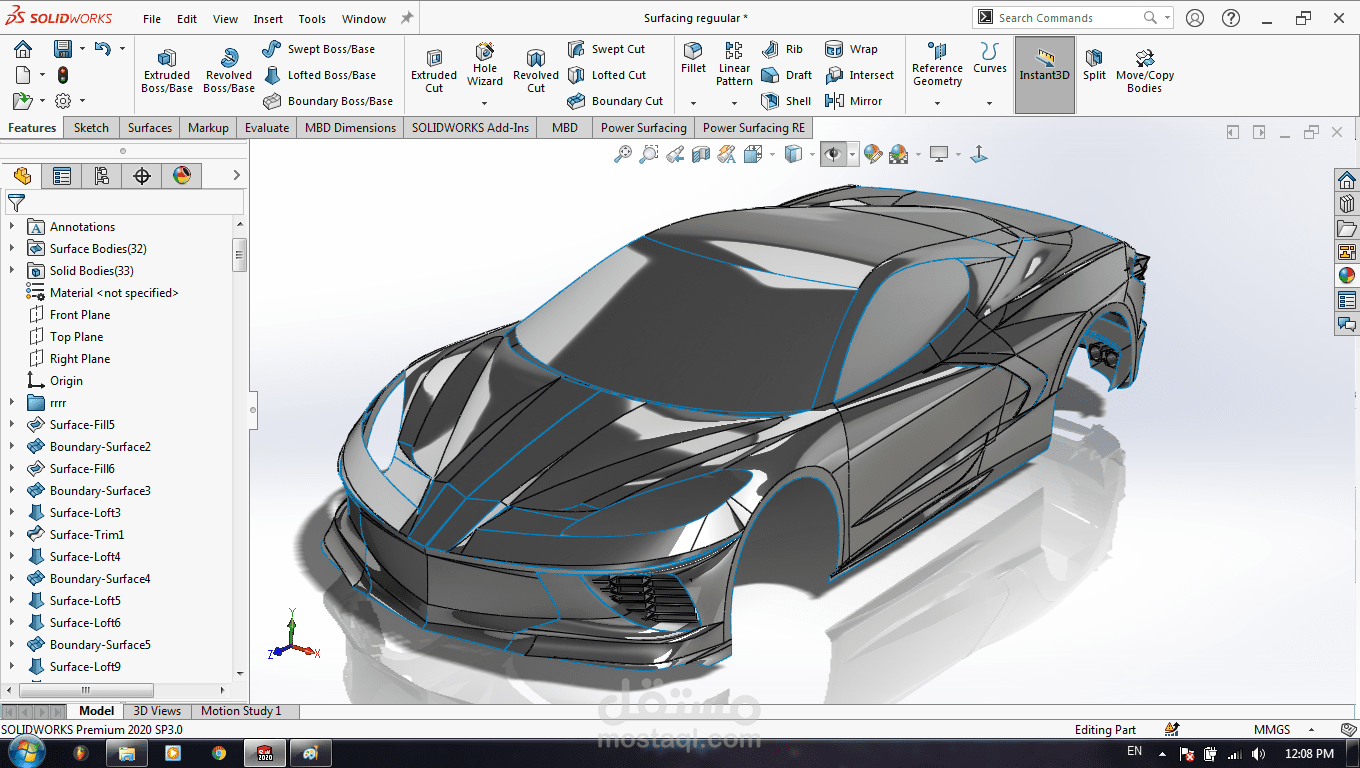This screenshot has height=768, width=1360.
Task: Open the Hole Wizard
Action: [x=485, y=64]
